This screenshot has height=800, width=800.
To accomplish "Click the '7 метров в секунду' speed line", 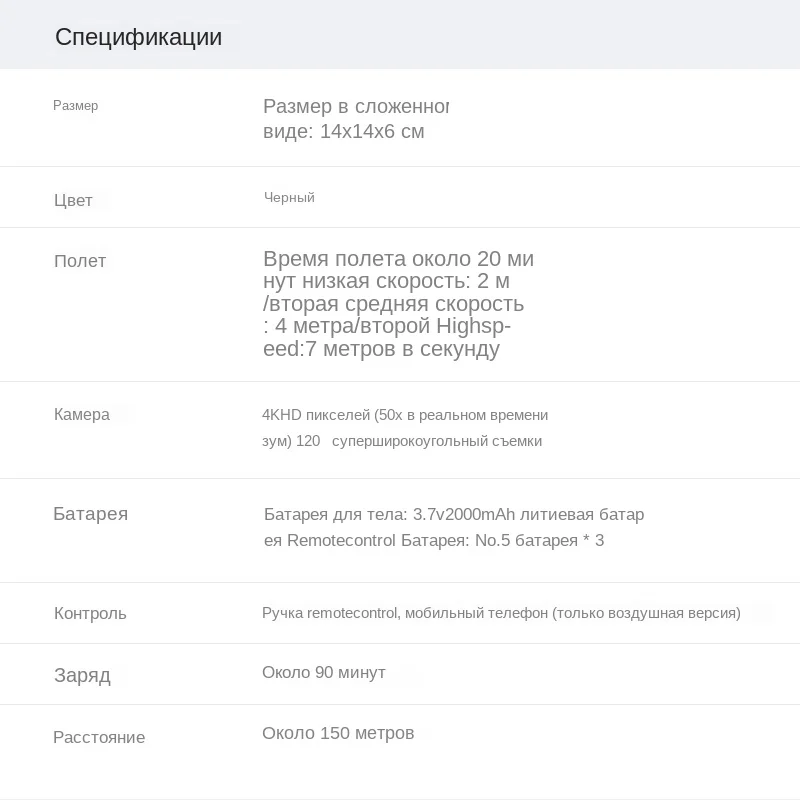I will pos(381,349).
